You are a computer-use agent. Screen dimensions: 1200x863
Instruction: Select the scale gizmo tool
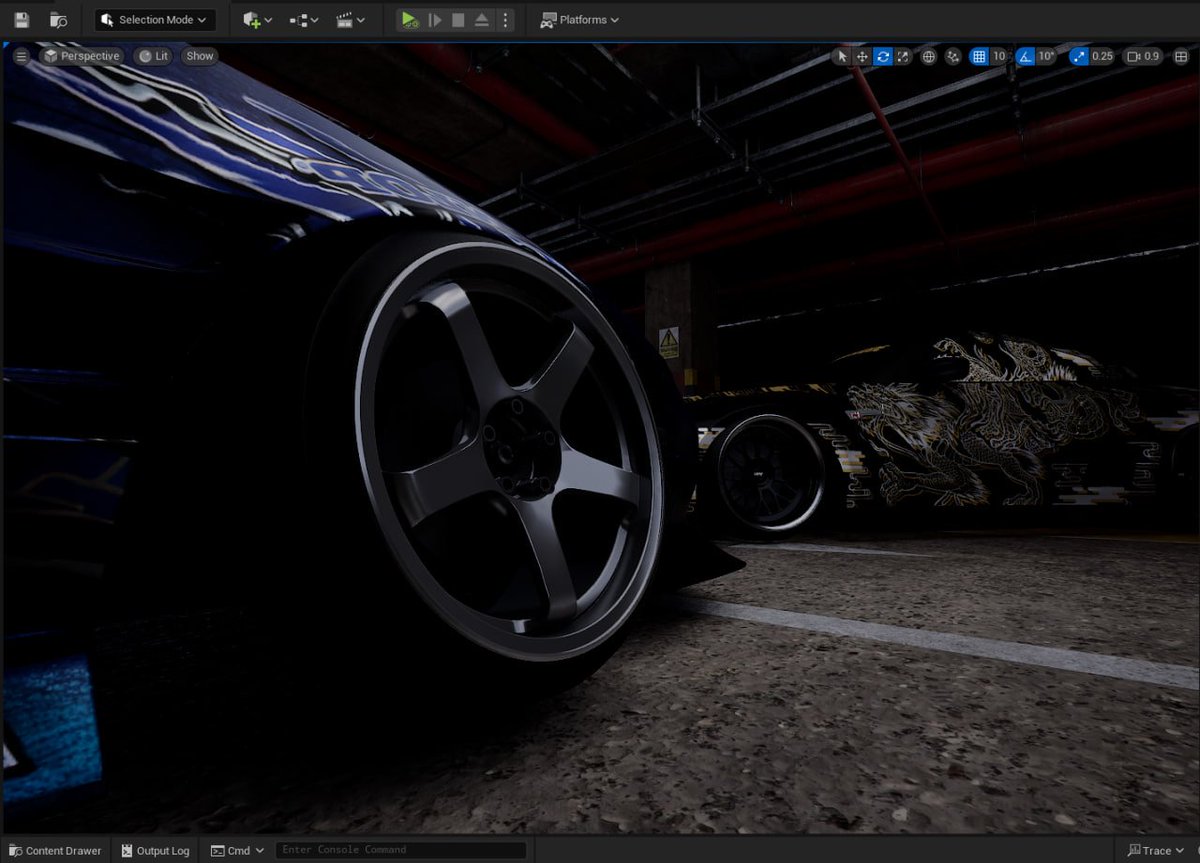[x=903, y=57]
